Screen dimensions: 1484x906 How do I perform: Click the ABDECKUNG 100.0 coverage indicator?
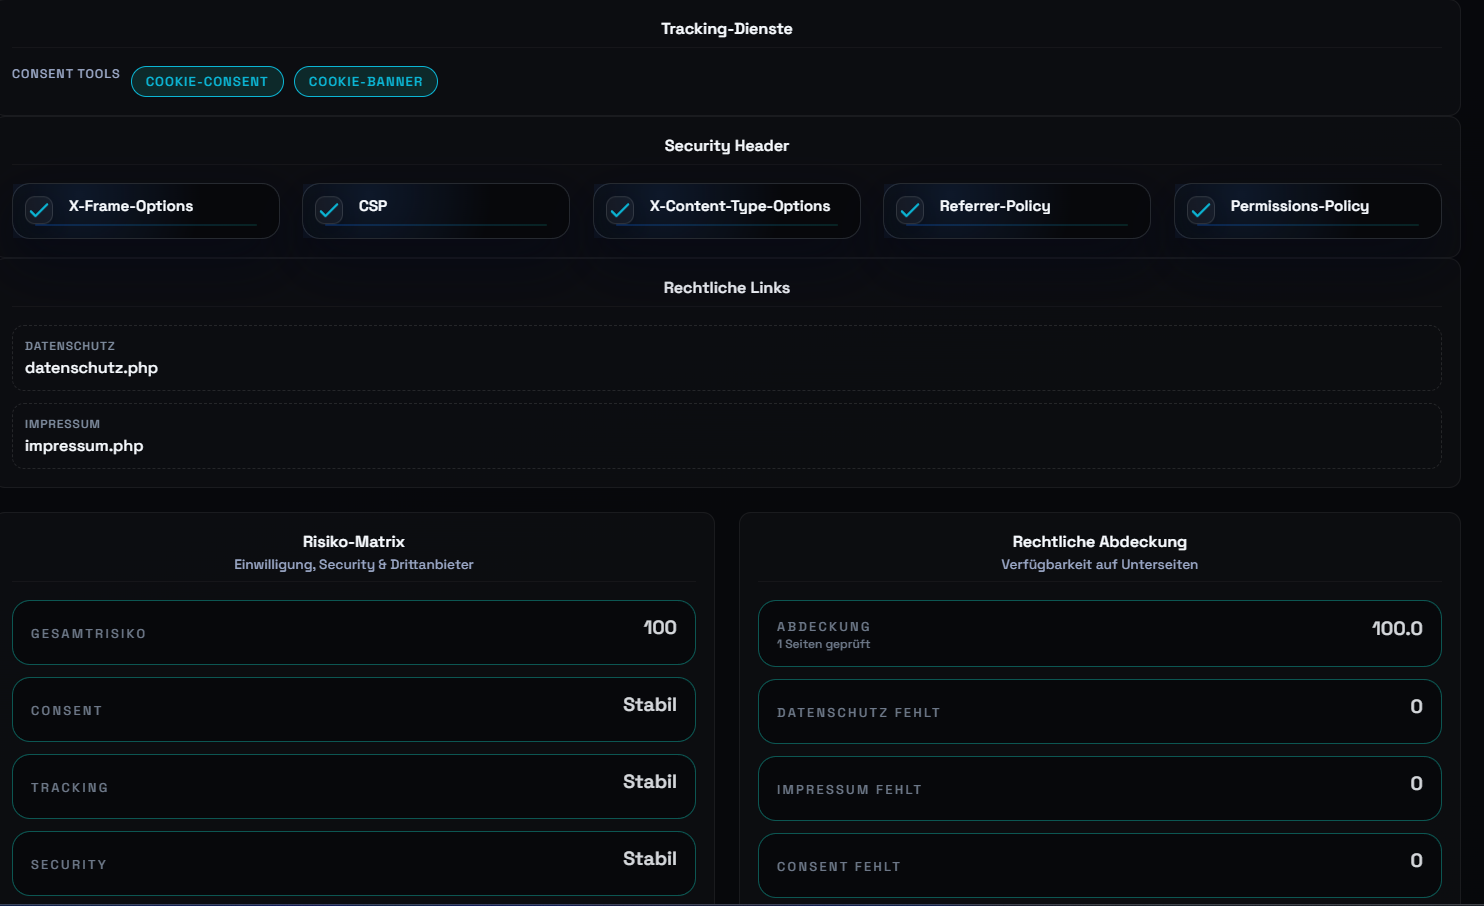click(x=1099, y=633)
